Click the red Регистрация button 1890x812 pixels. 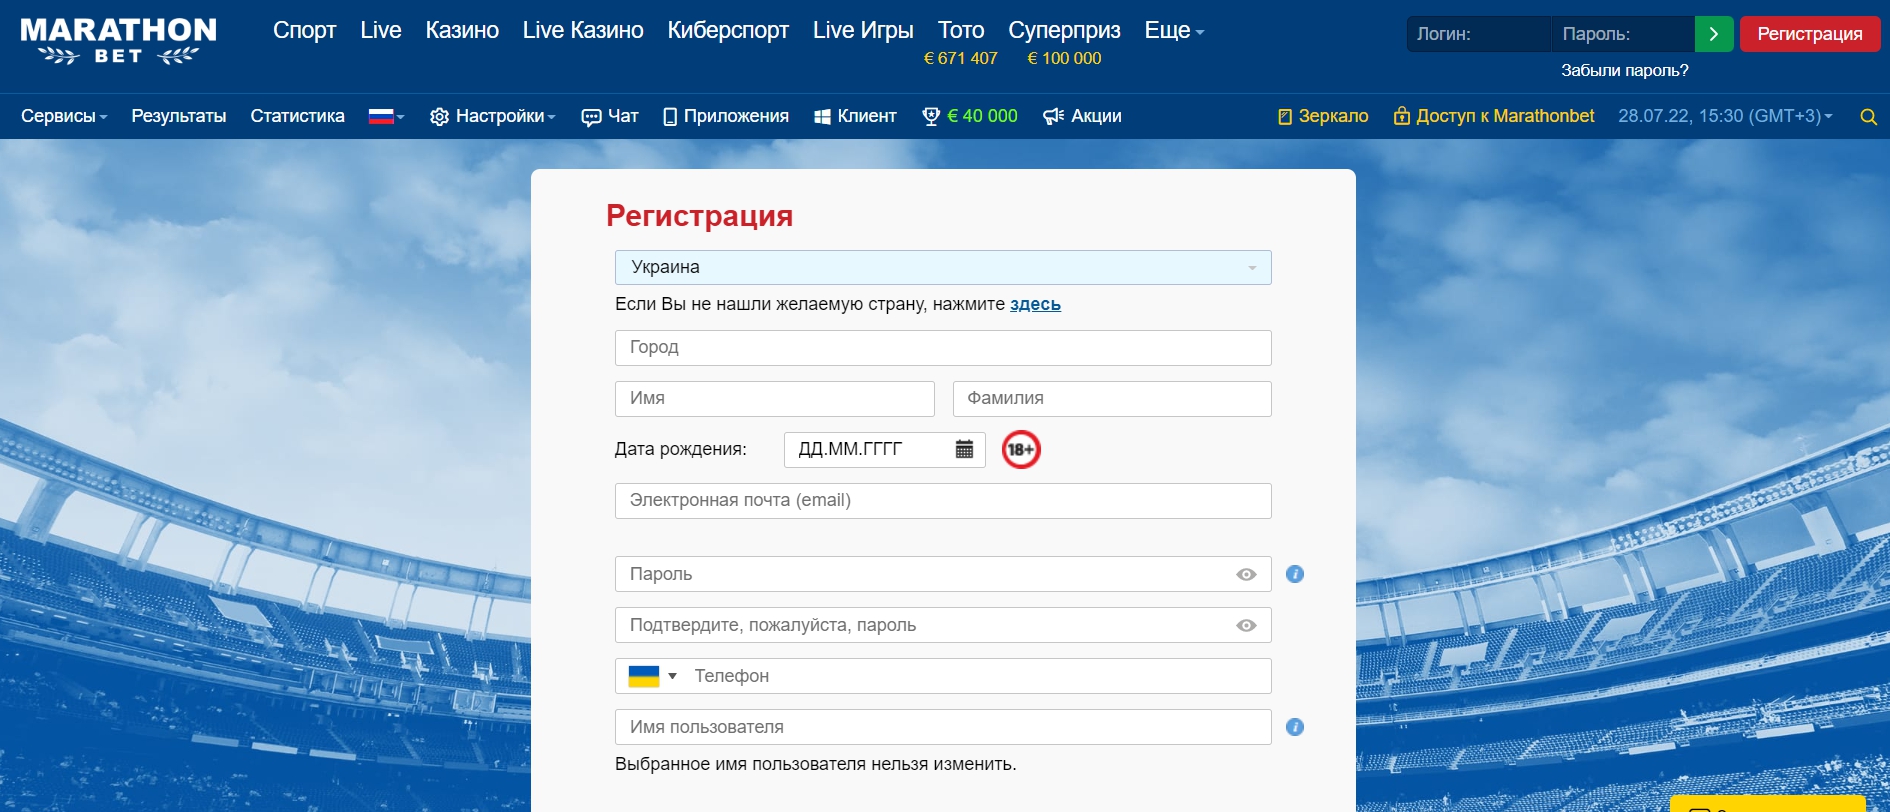(1810, 34)
